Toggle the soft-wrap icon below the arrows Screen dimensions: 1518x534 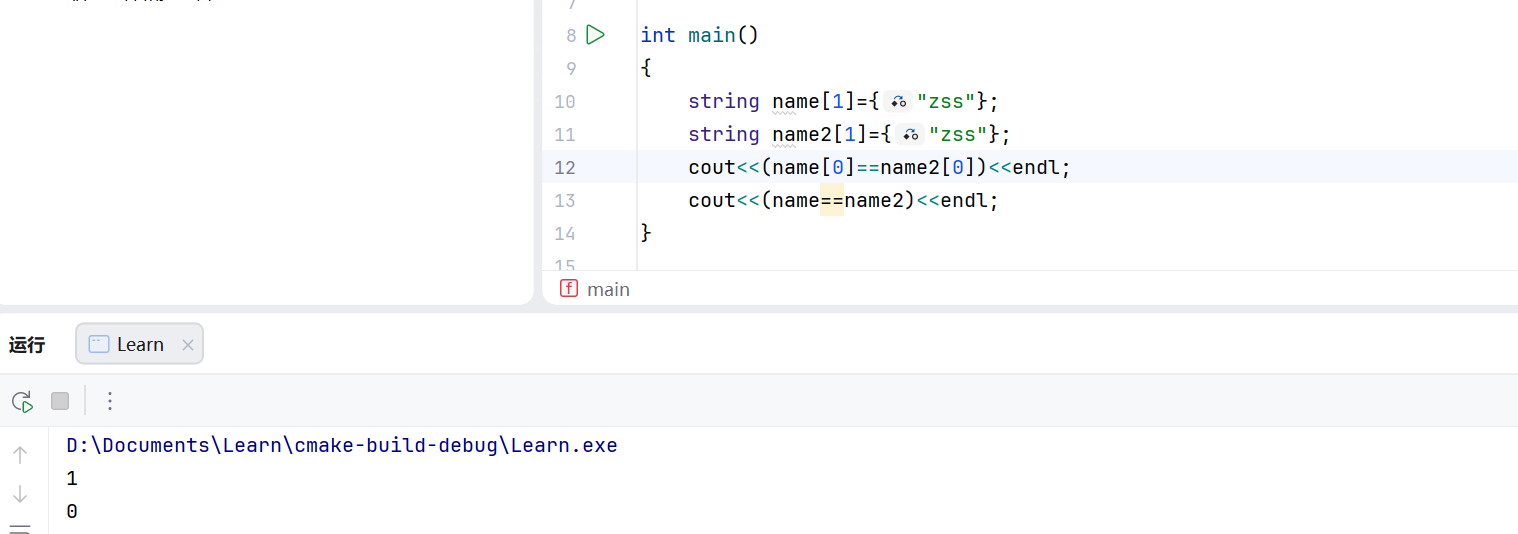coord(20,528)
